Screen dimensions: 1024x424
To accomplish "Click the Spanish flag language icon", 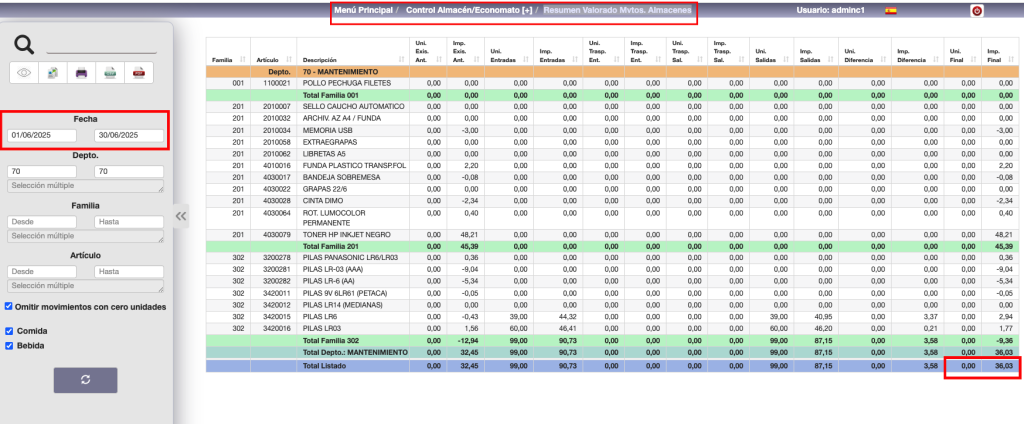I will tap(890, 11).
